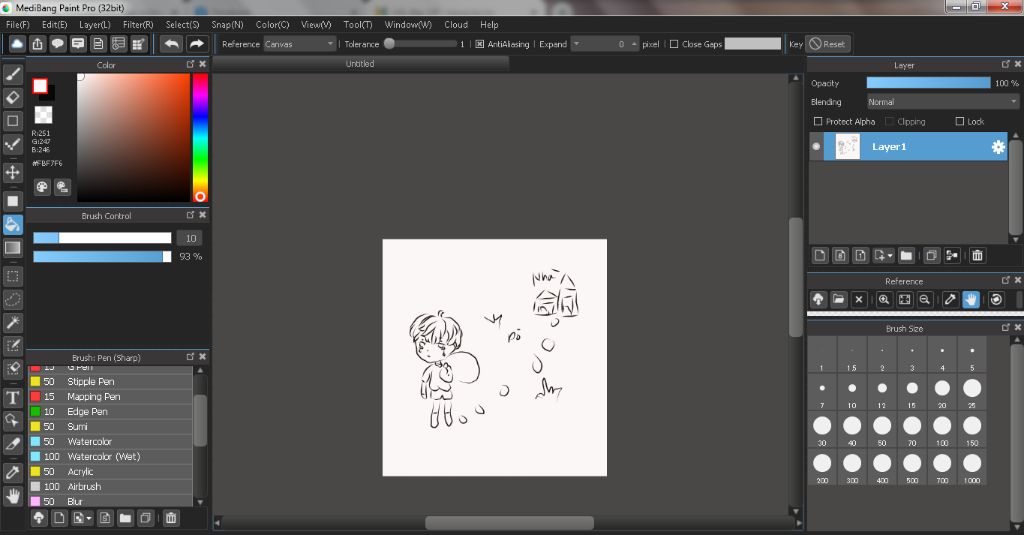Image resolution: width=1024 pixels, height=535 pixels.
Task: Toggle AntiAliasing checkbox
Action: 479,44
